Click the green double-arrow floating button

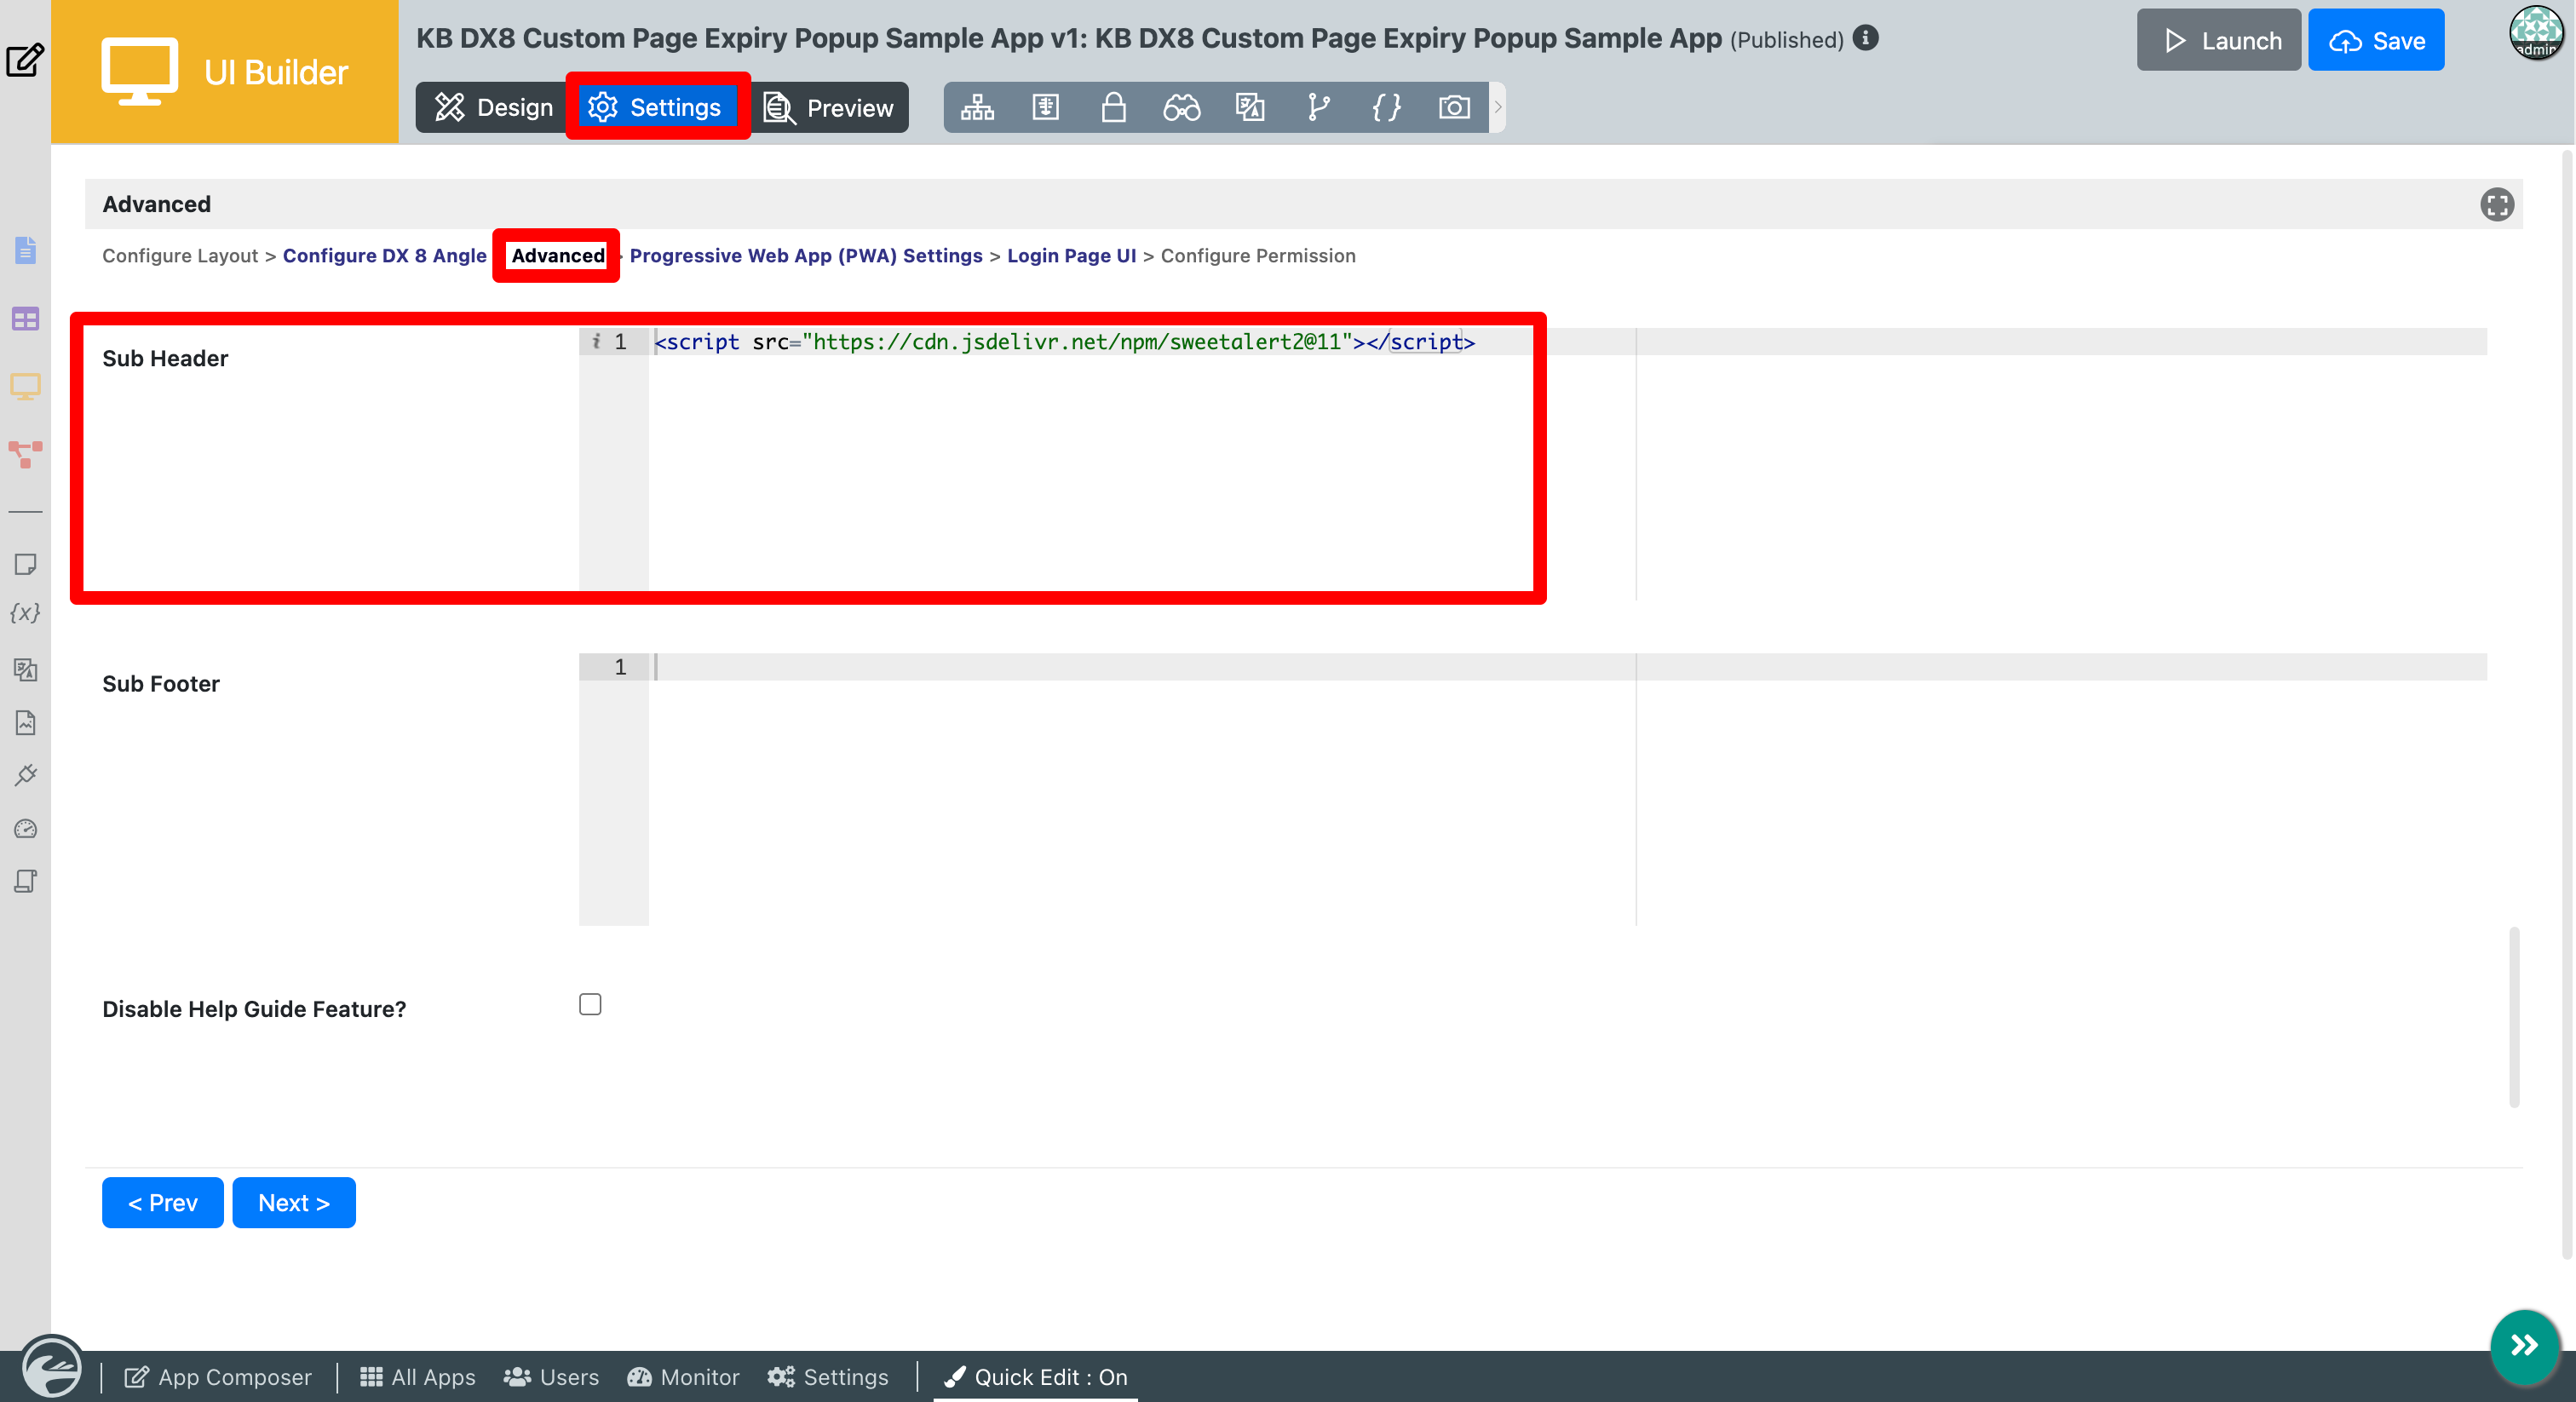click(2525, 1345)
